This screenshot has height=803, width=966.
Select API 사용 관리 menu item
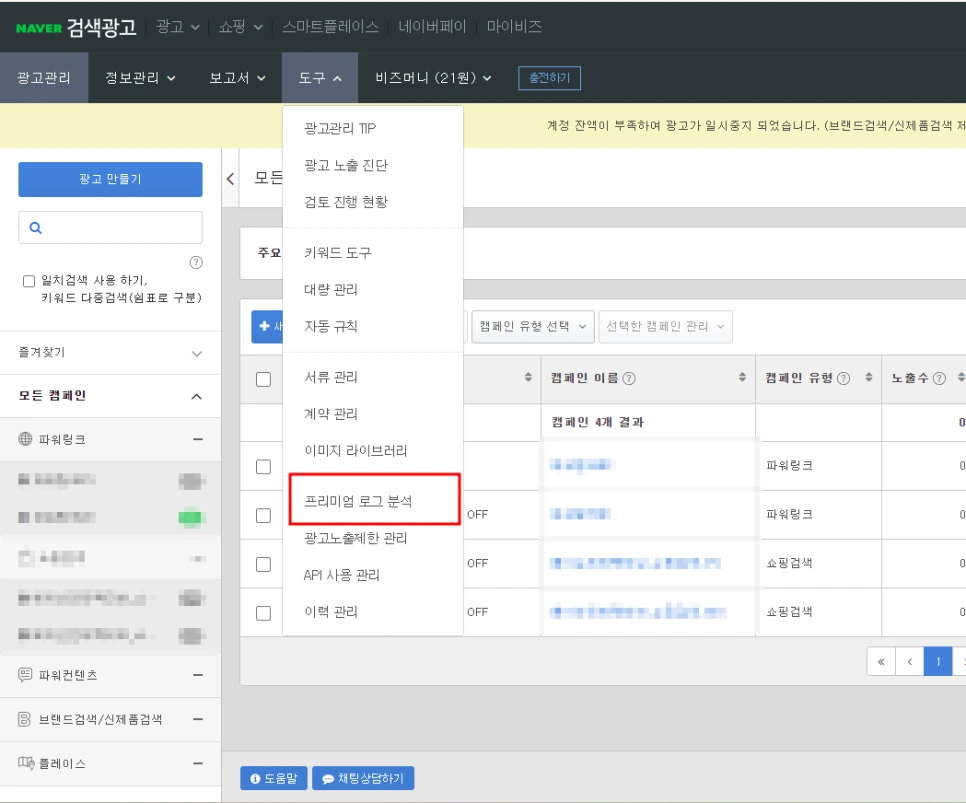[341, 575]
